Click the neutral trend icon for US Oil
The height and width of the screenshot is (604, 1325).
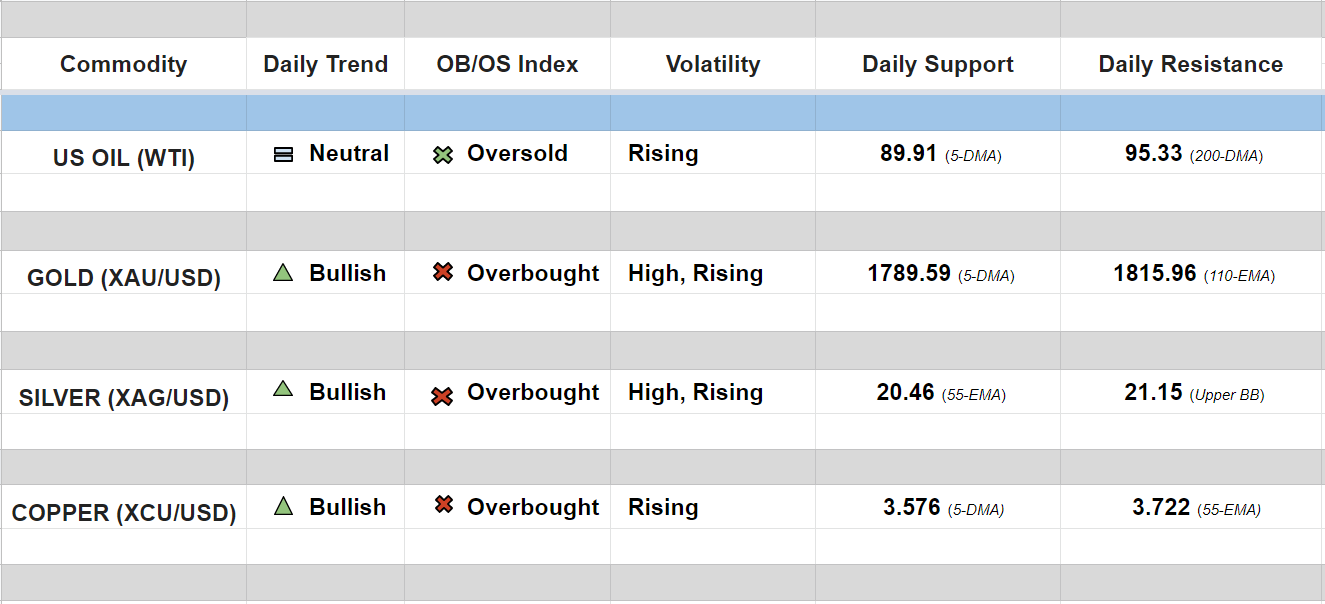pyautogui.click(x=283, y=155)
